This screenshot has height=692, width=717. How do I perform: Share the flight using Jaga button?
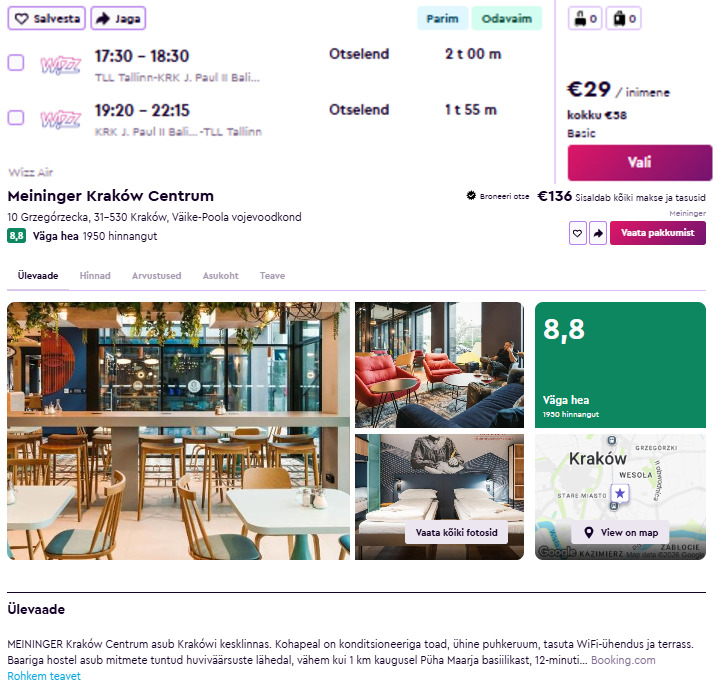tap(118, 19)
